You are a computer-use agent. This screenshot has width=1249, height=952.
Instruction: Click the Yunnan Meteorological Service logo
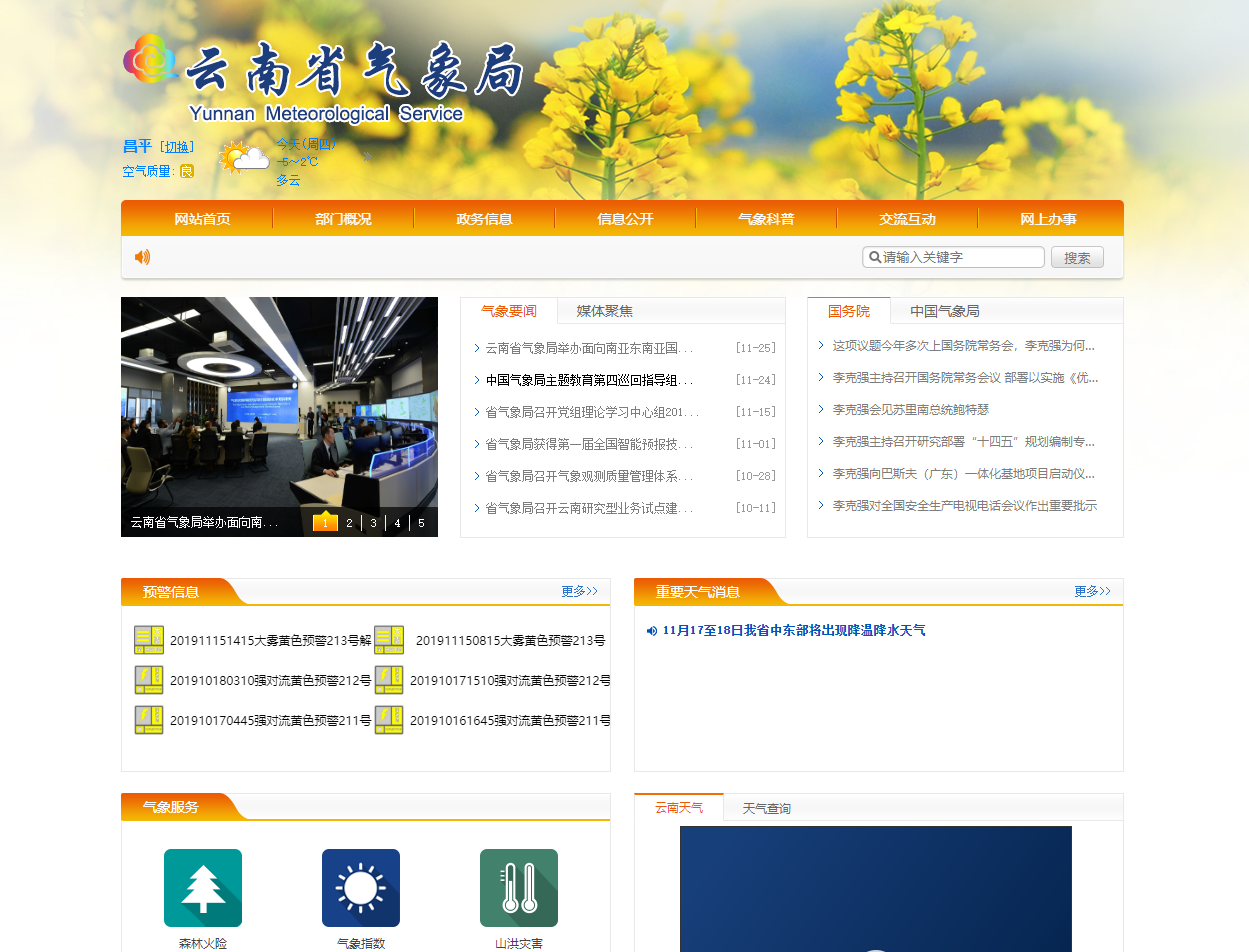(x=323, y=80)
